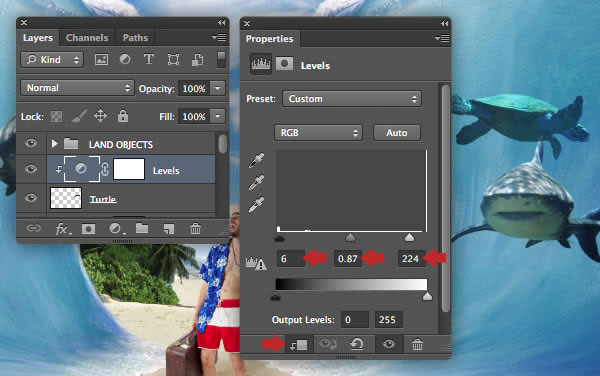600x376 pixels.
Task: Open the Opacity slider dropdown arrow
Action: pyautogui.click(x=218, y=88)
